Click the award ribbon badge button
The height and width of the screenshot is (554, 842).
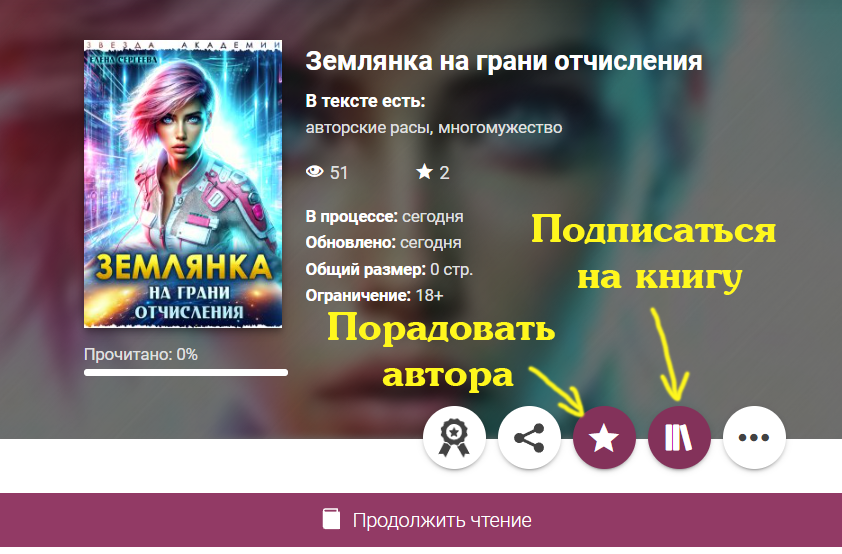click(454, 438)
